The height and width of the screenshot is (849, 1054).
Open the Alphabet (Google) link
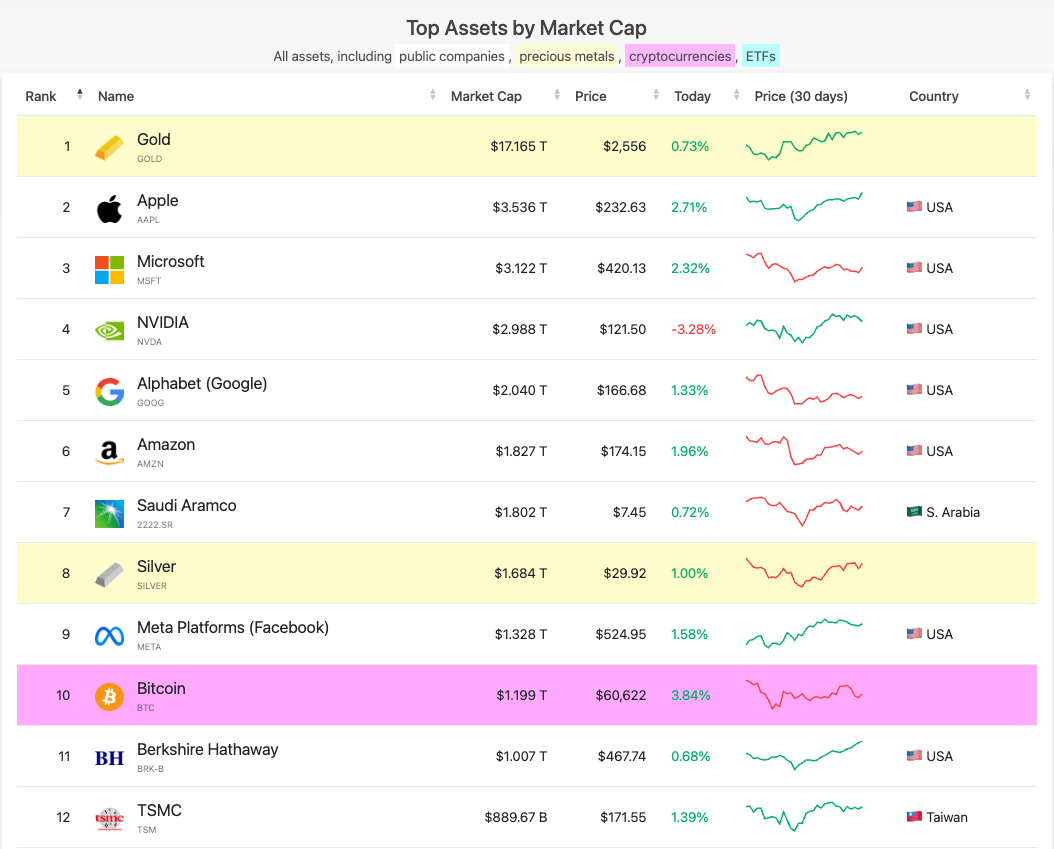point(202,383)
